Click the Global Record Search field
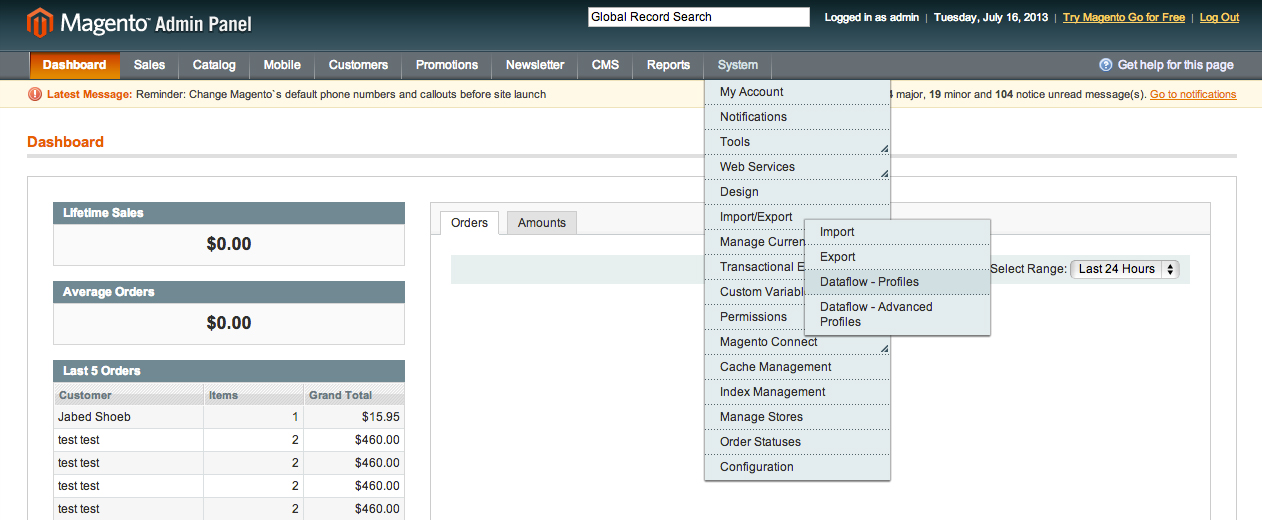Image resolution: width=1262 pixels, height=520 pixels. click(698, 17)
